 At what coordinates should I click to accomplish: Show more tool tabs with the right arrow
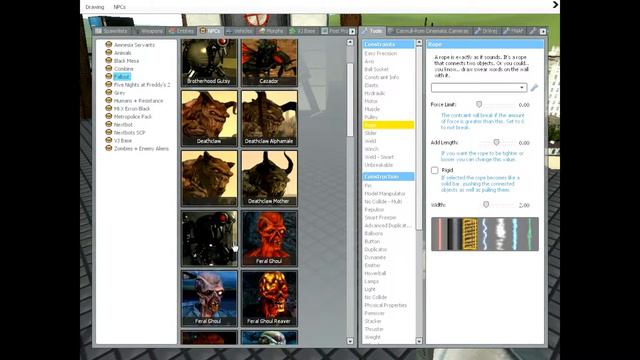pyautogui.click(x=543, y=31)
